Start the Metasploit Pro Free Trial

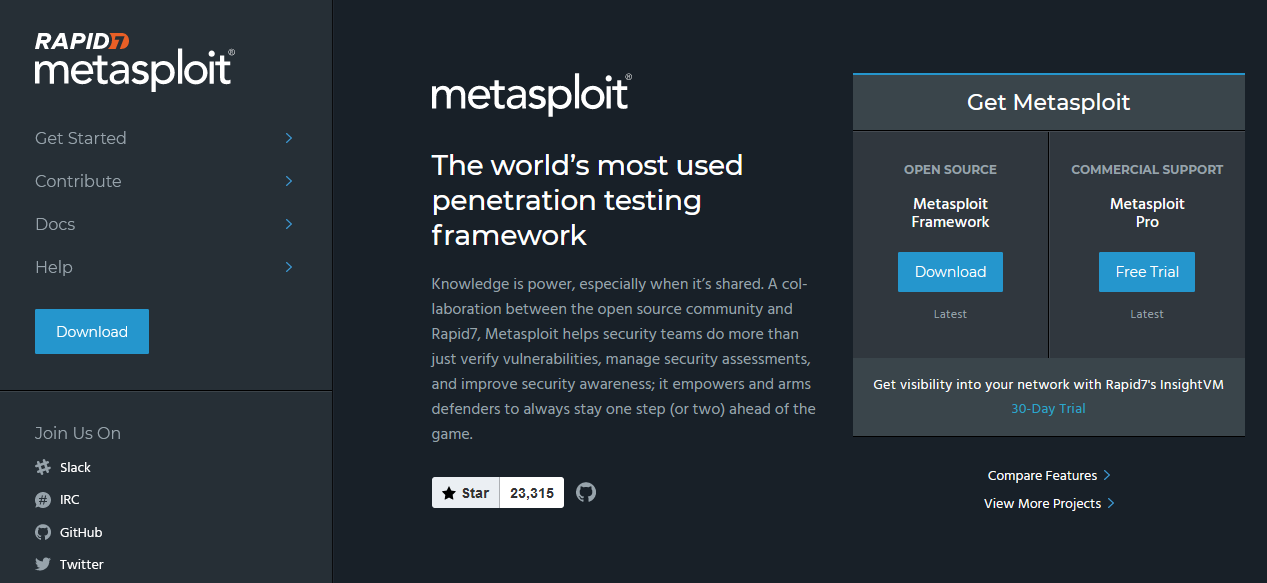(x=1147, y=272)
